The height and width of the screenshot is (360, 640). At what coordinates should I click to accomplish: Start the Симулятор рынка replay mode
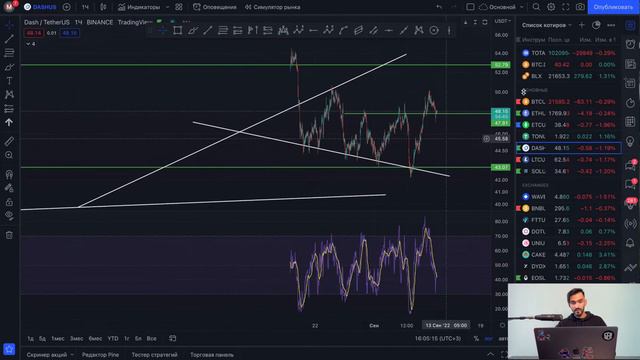272,7
